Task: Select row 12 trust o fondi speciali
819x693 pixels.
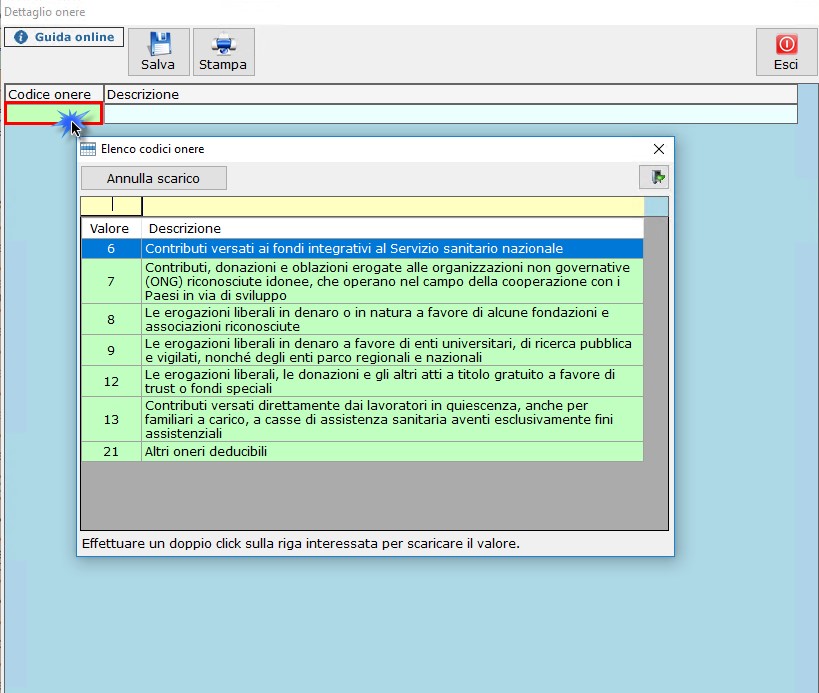Action: point(362,381)
